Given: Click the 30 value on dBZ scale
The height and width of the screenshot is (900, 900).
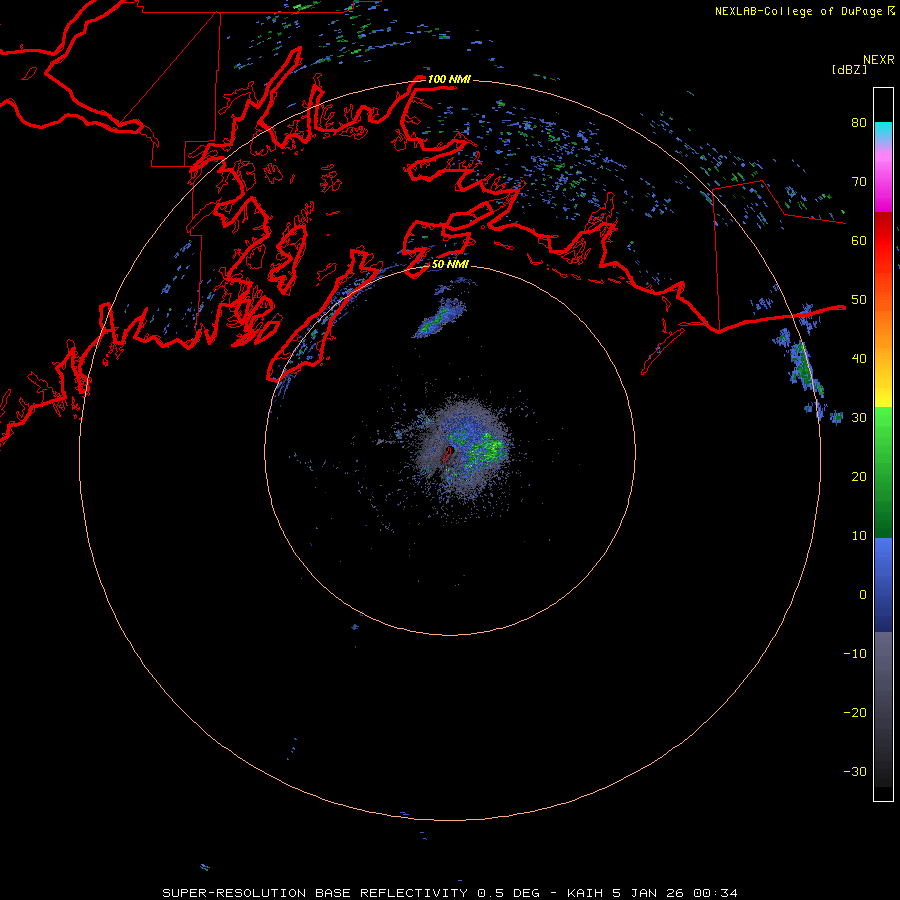Looking at the screenshot, I should click(x=859, y=418).
